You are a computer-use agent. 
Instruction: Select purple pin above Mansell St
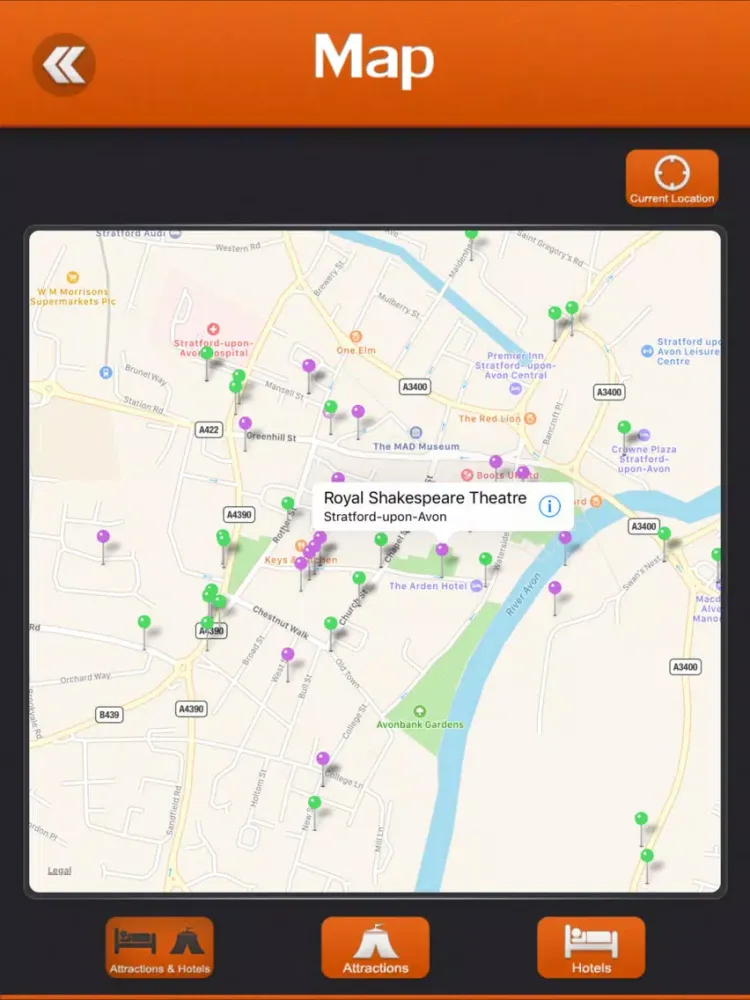coord(309,365)
